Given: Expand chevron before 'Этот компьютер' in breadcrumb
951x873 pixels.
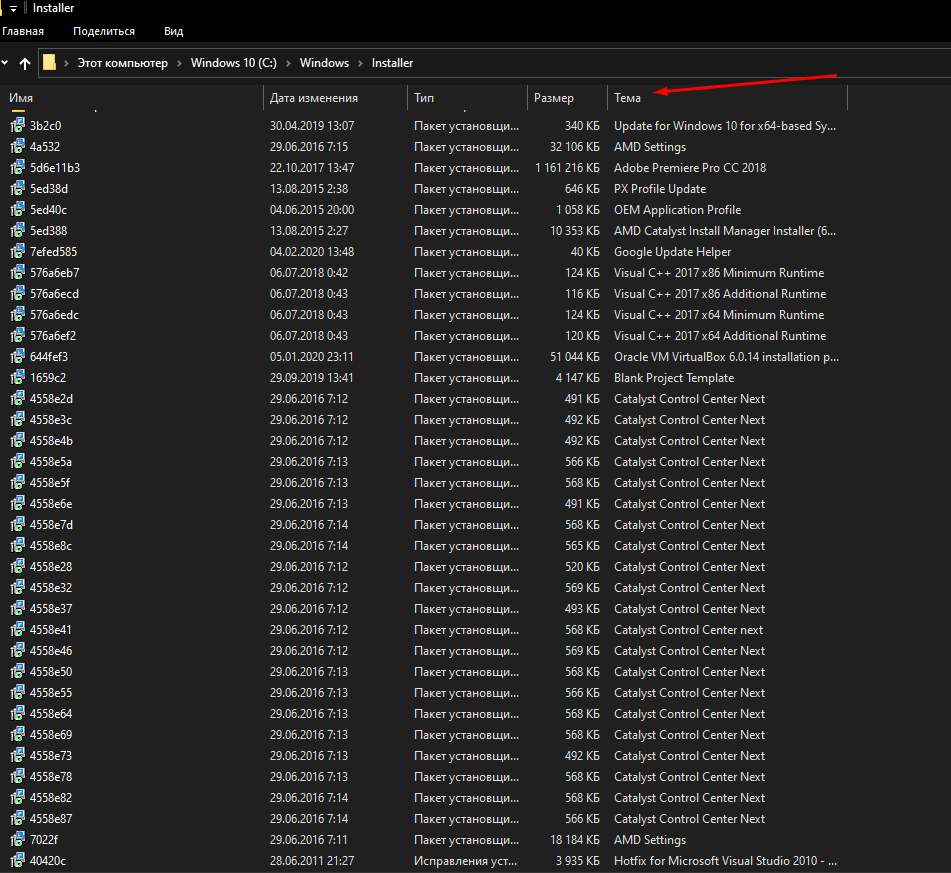Looking at the screenshot, I should tap(66, 63).
